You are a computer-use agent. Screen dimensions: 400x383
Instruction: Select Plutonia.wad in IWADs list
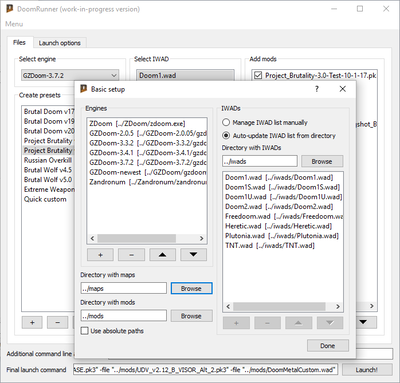pyautogui.click(x=283, y=236)
